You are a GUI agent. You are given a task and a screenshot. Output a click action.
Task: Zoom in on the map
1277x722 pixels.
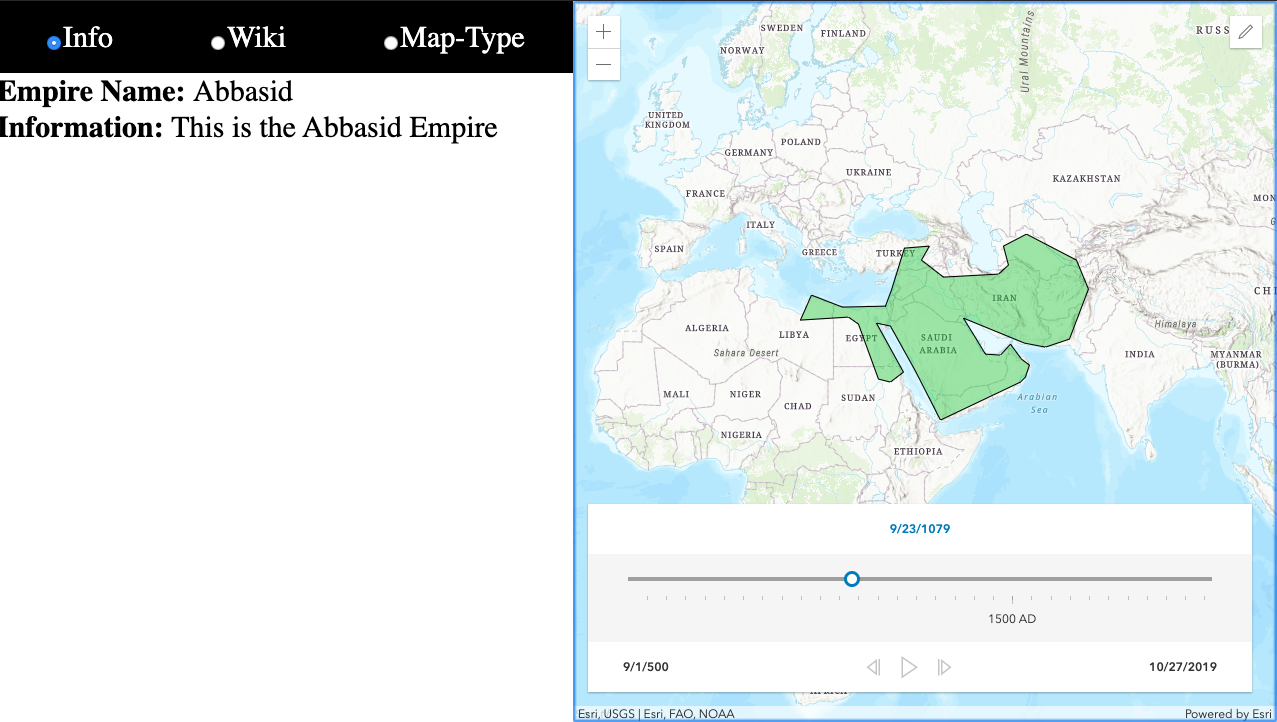[604, 32]
